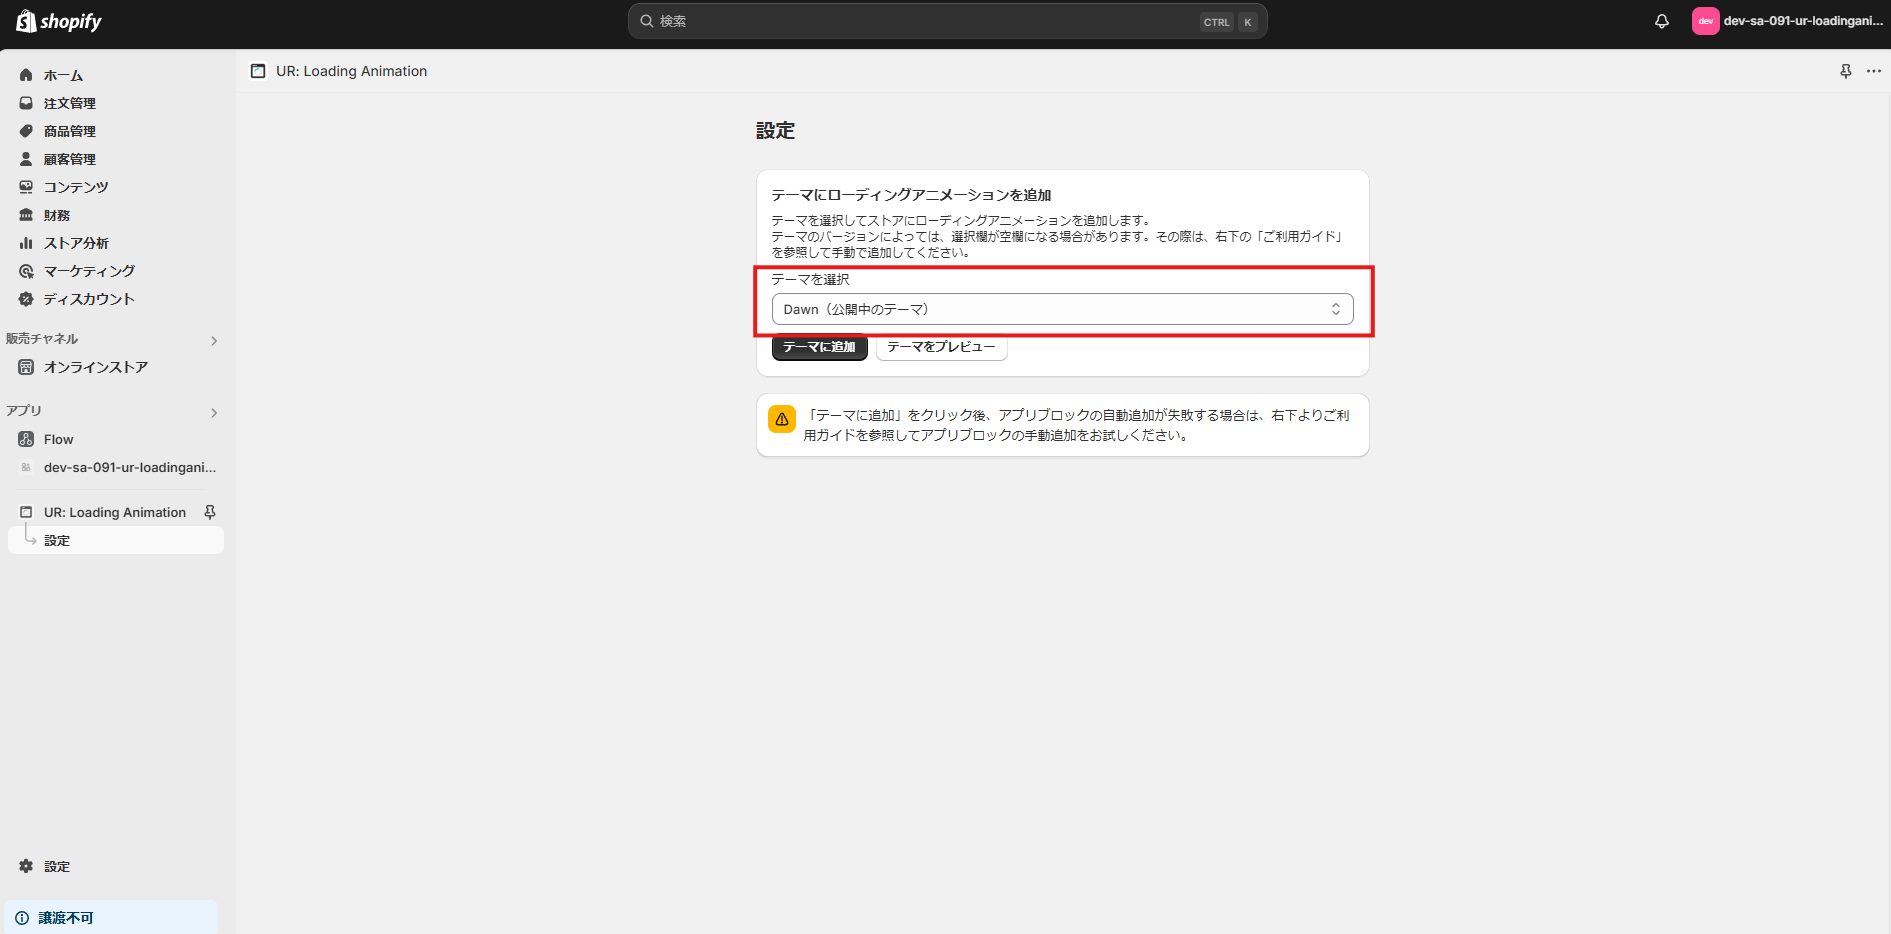Click the ストア分析 chart icon
This screenshot has height=934, width=1891.
[26, 243]
